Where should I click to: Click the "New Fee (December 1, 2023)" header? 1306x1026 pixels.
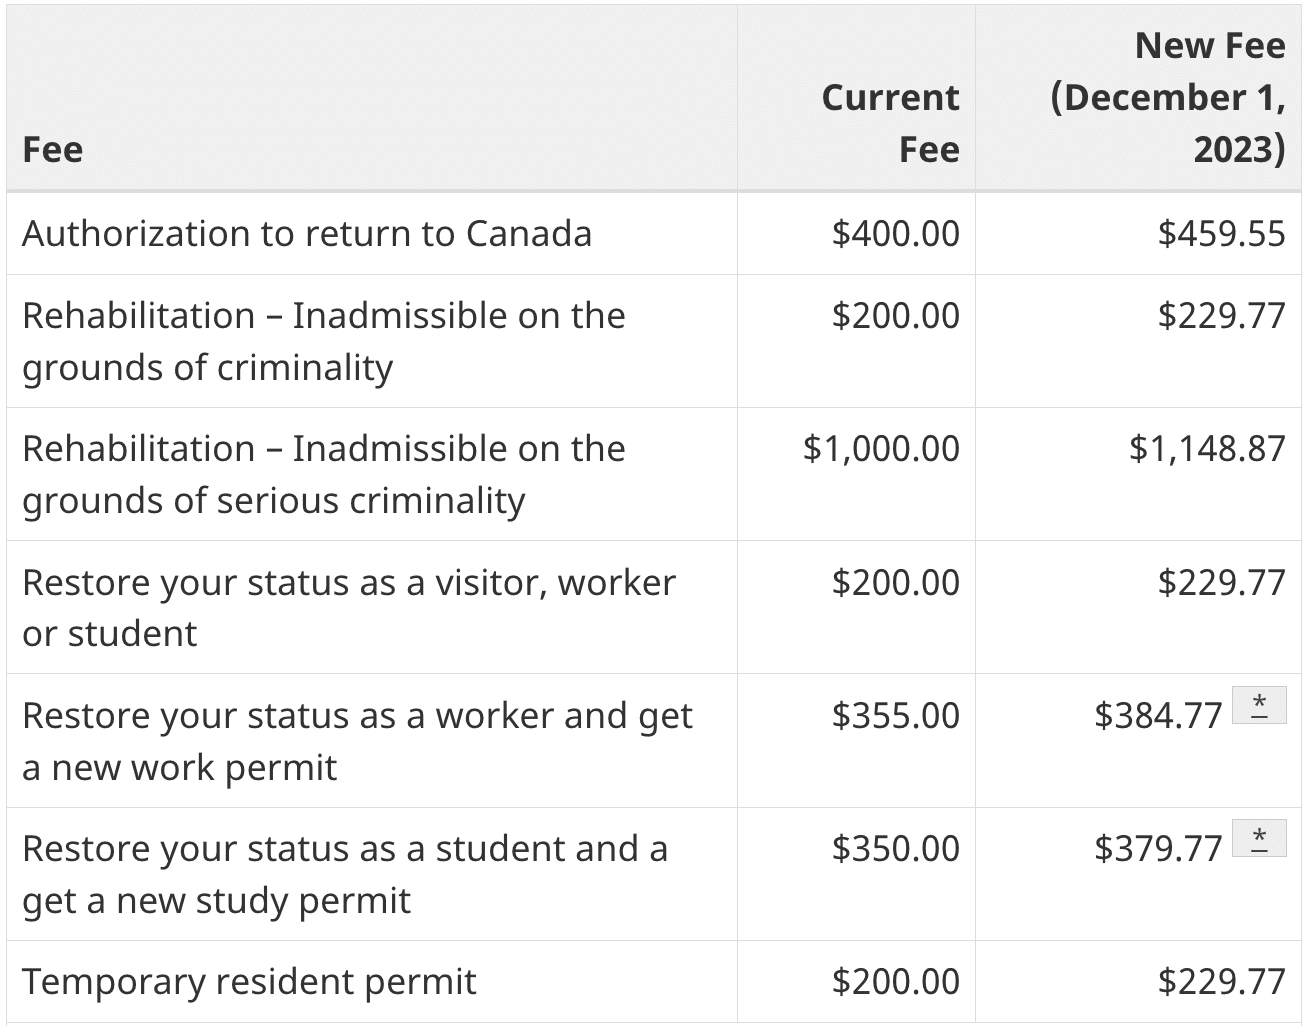click(1168, 97)
